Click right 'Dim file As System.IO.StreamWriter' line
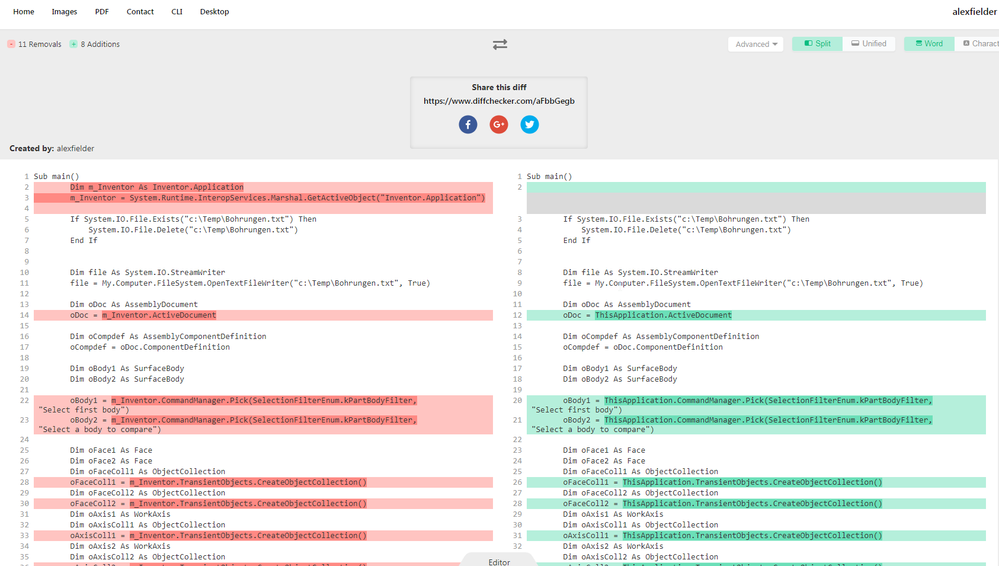Image resolution: width=999 pixels, height=566 pixels. point(640,273)
